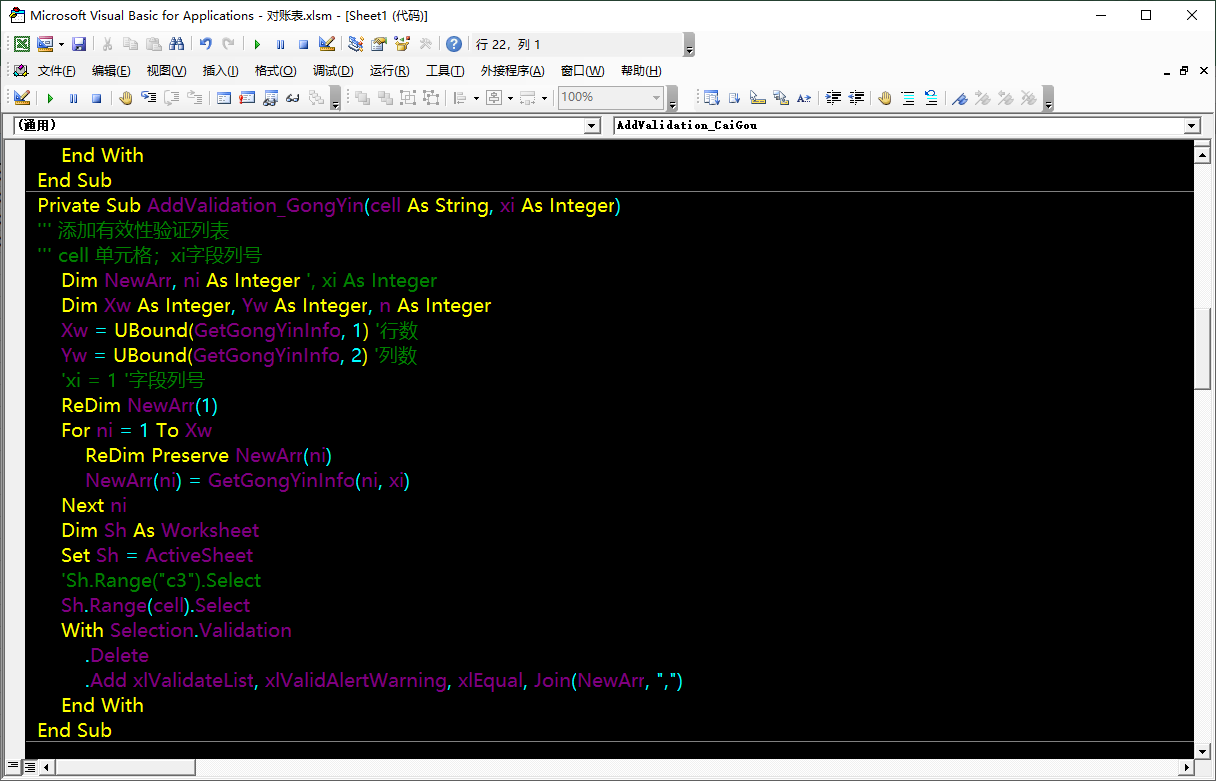1216x781 pixels.
Task: Toggle breakpoint using the hand icon in Edit toolbar
Action: click(x=884, y=98)
